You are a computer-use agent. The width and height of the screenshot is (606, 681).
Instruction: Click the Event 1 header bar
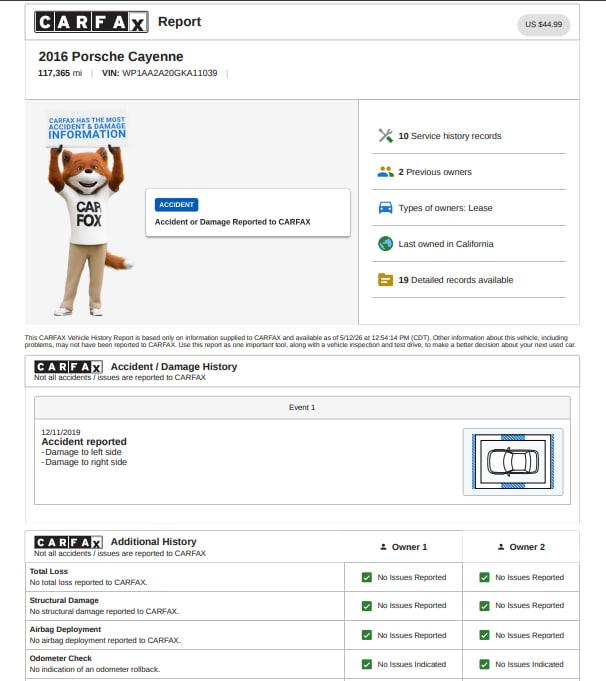[x=302, y=407]
